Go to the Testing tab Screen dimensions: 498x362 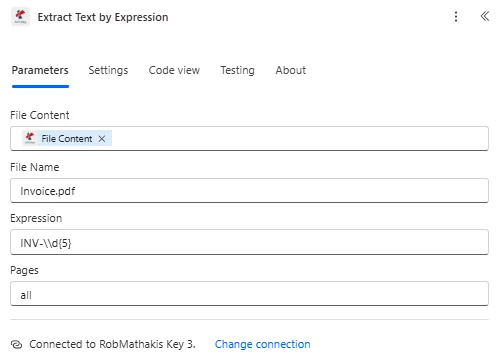pos(237,70)
